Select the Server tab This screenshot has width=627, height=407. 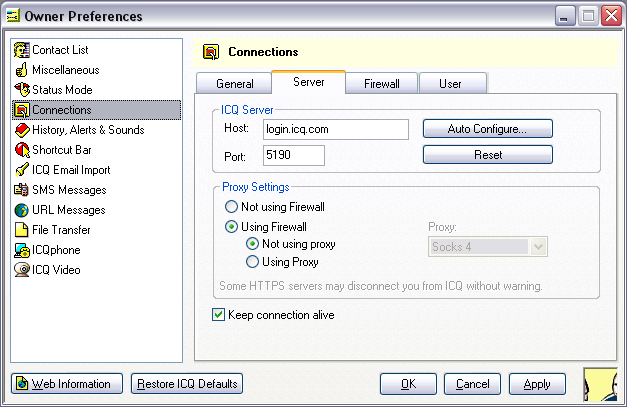(308, 82)
